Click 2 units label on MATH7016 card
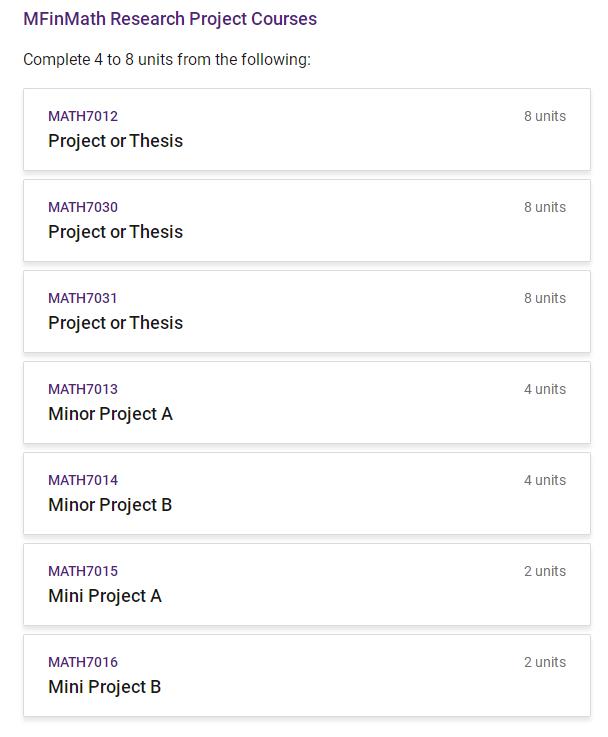This screenshot has width=608, height=737. coord(545,662)
